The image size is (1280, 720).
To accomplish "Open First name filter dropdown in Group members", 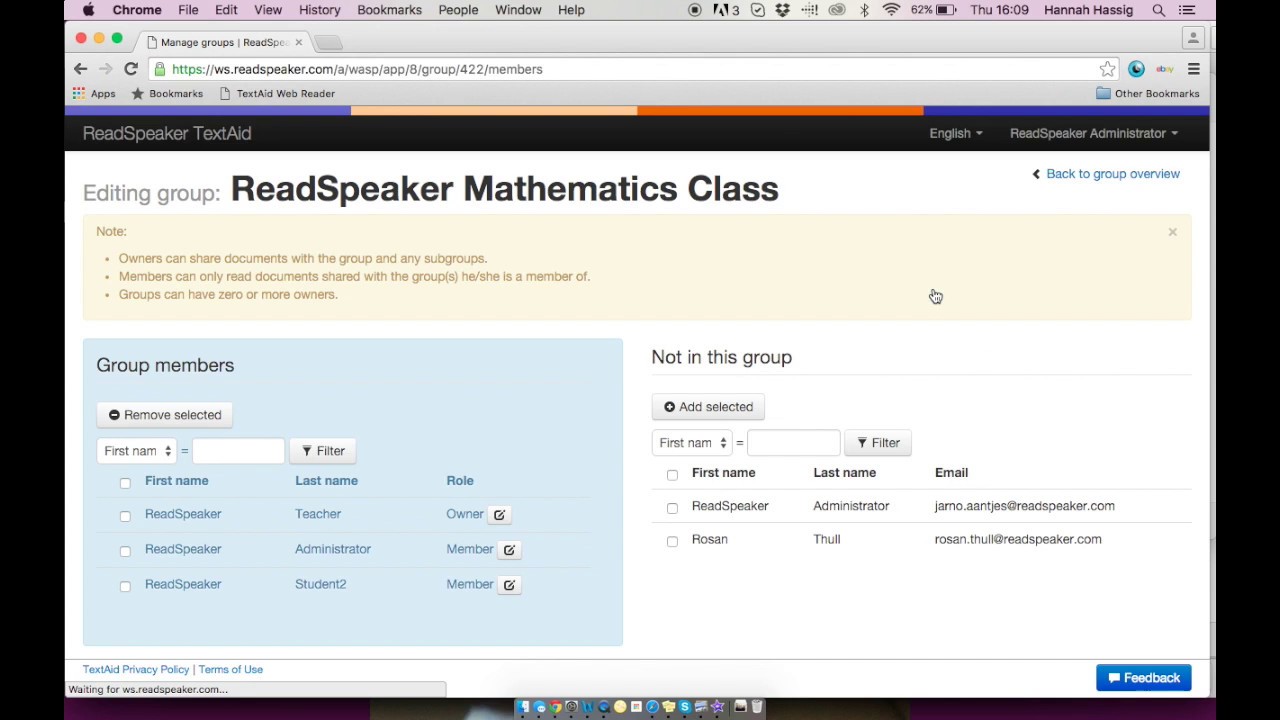I will 137,451.
